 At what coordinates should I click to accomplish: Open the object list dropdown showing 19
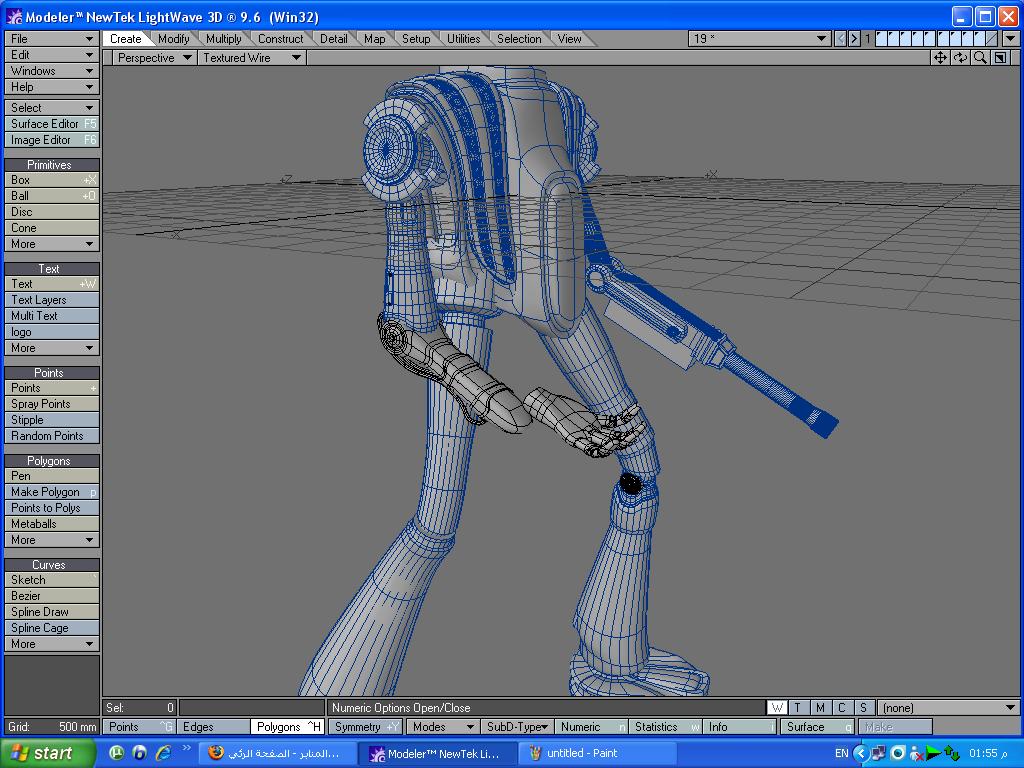point(760,39)
